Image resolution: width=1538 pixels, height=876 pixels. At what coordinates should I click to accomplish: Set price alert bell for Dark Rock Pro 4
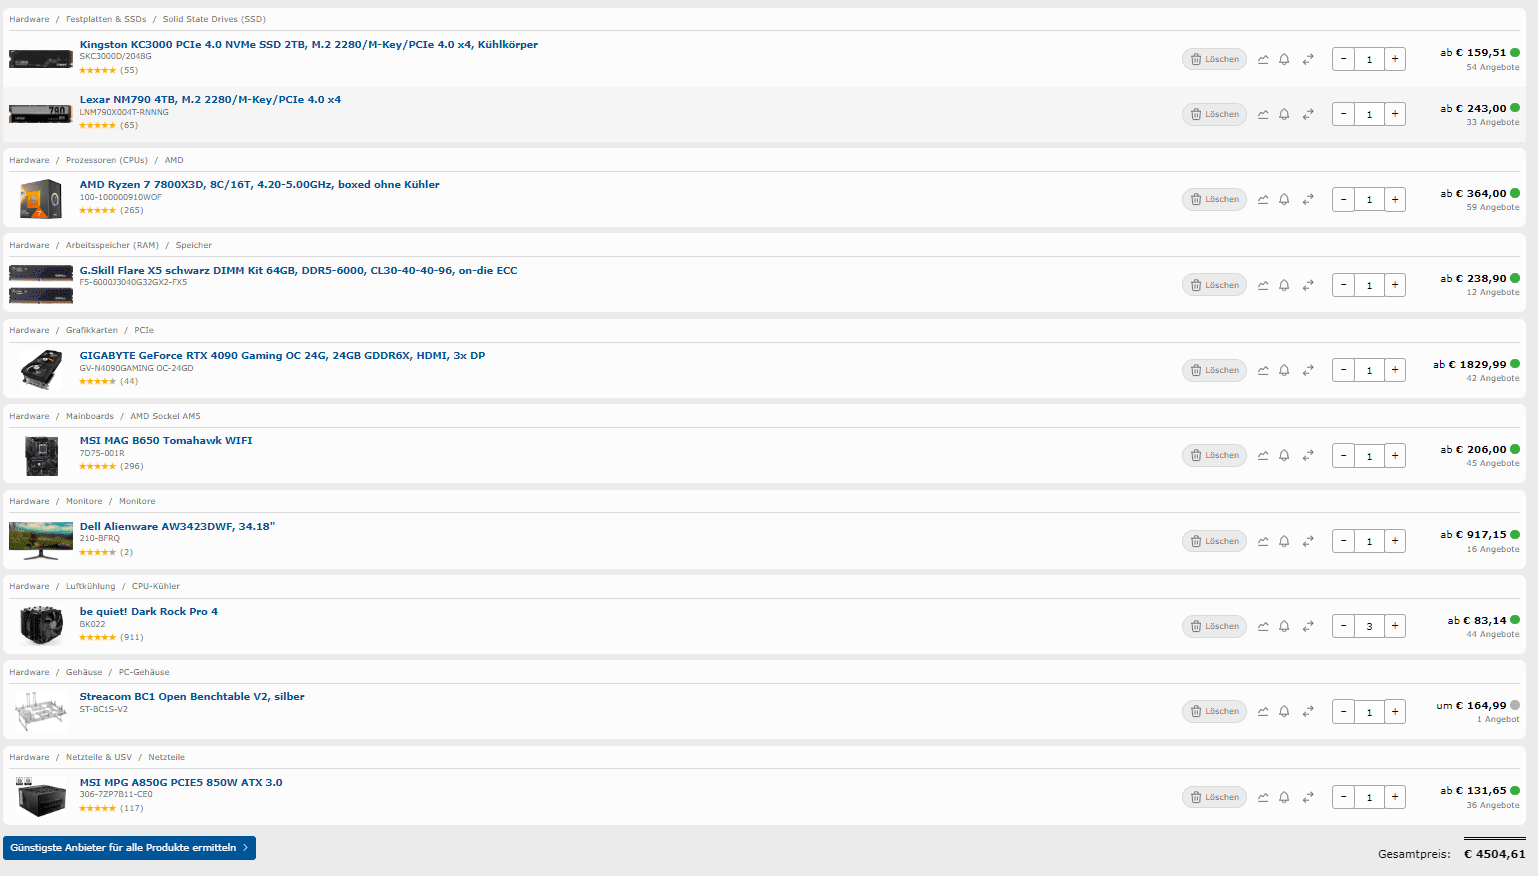(x=1284, y=626)
